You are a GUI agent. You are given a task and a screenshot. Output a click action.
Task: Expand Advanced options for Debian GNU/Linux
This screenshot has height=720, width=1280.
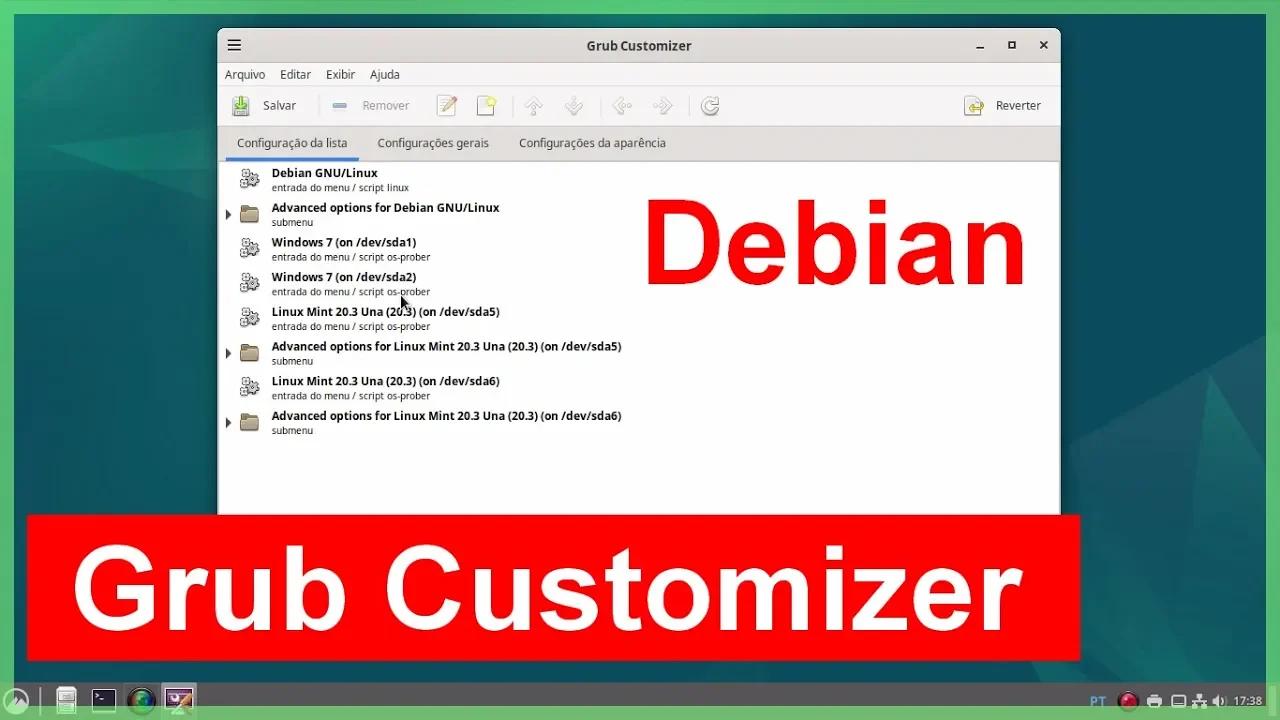(229, 213)
